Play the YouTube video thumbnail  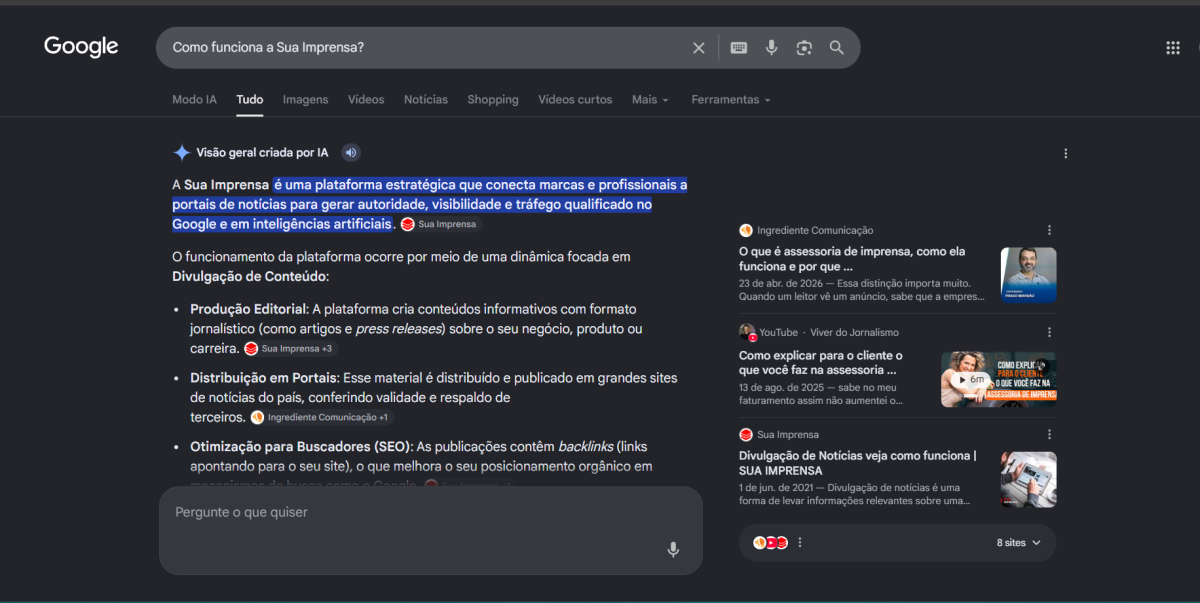pos(998,379)
